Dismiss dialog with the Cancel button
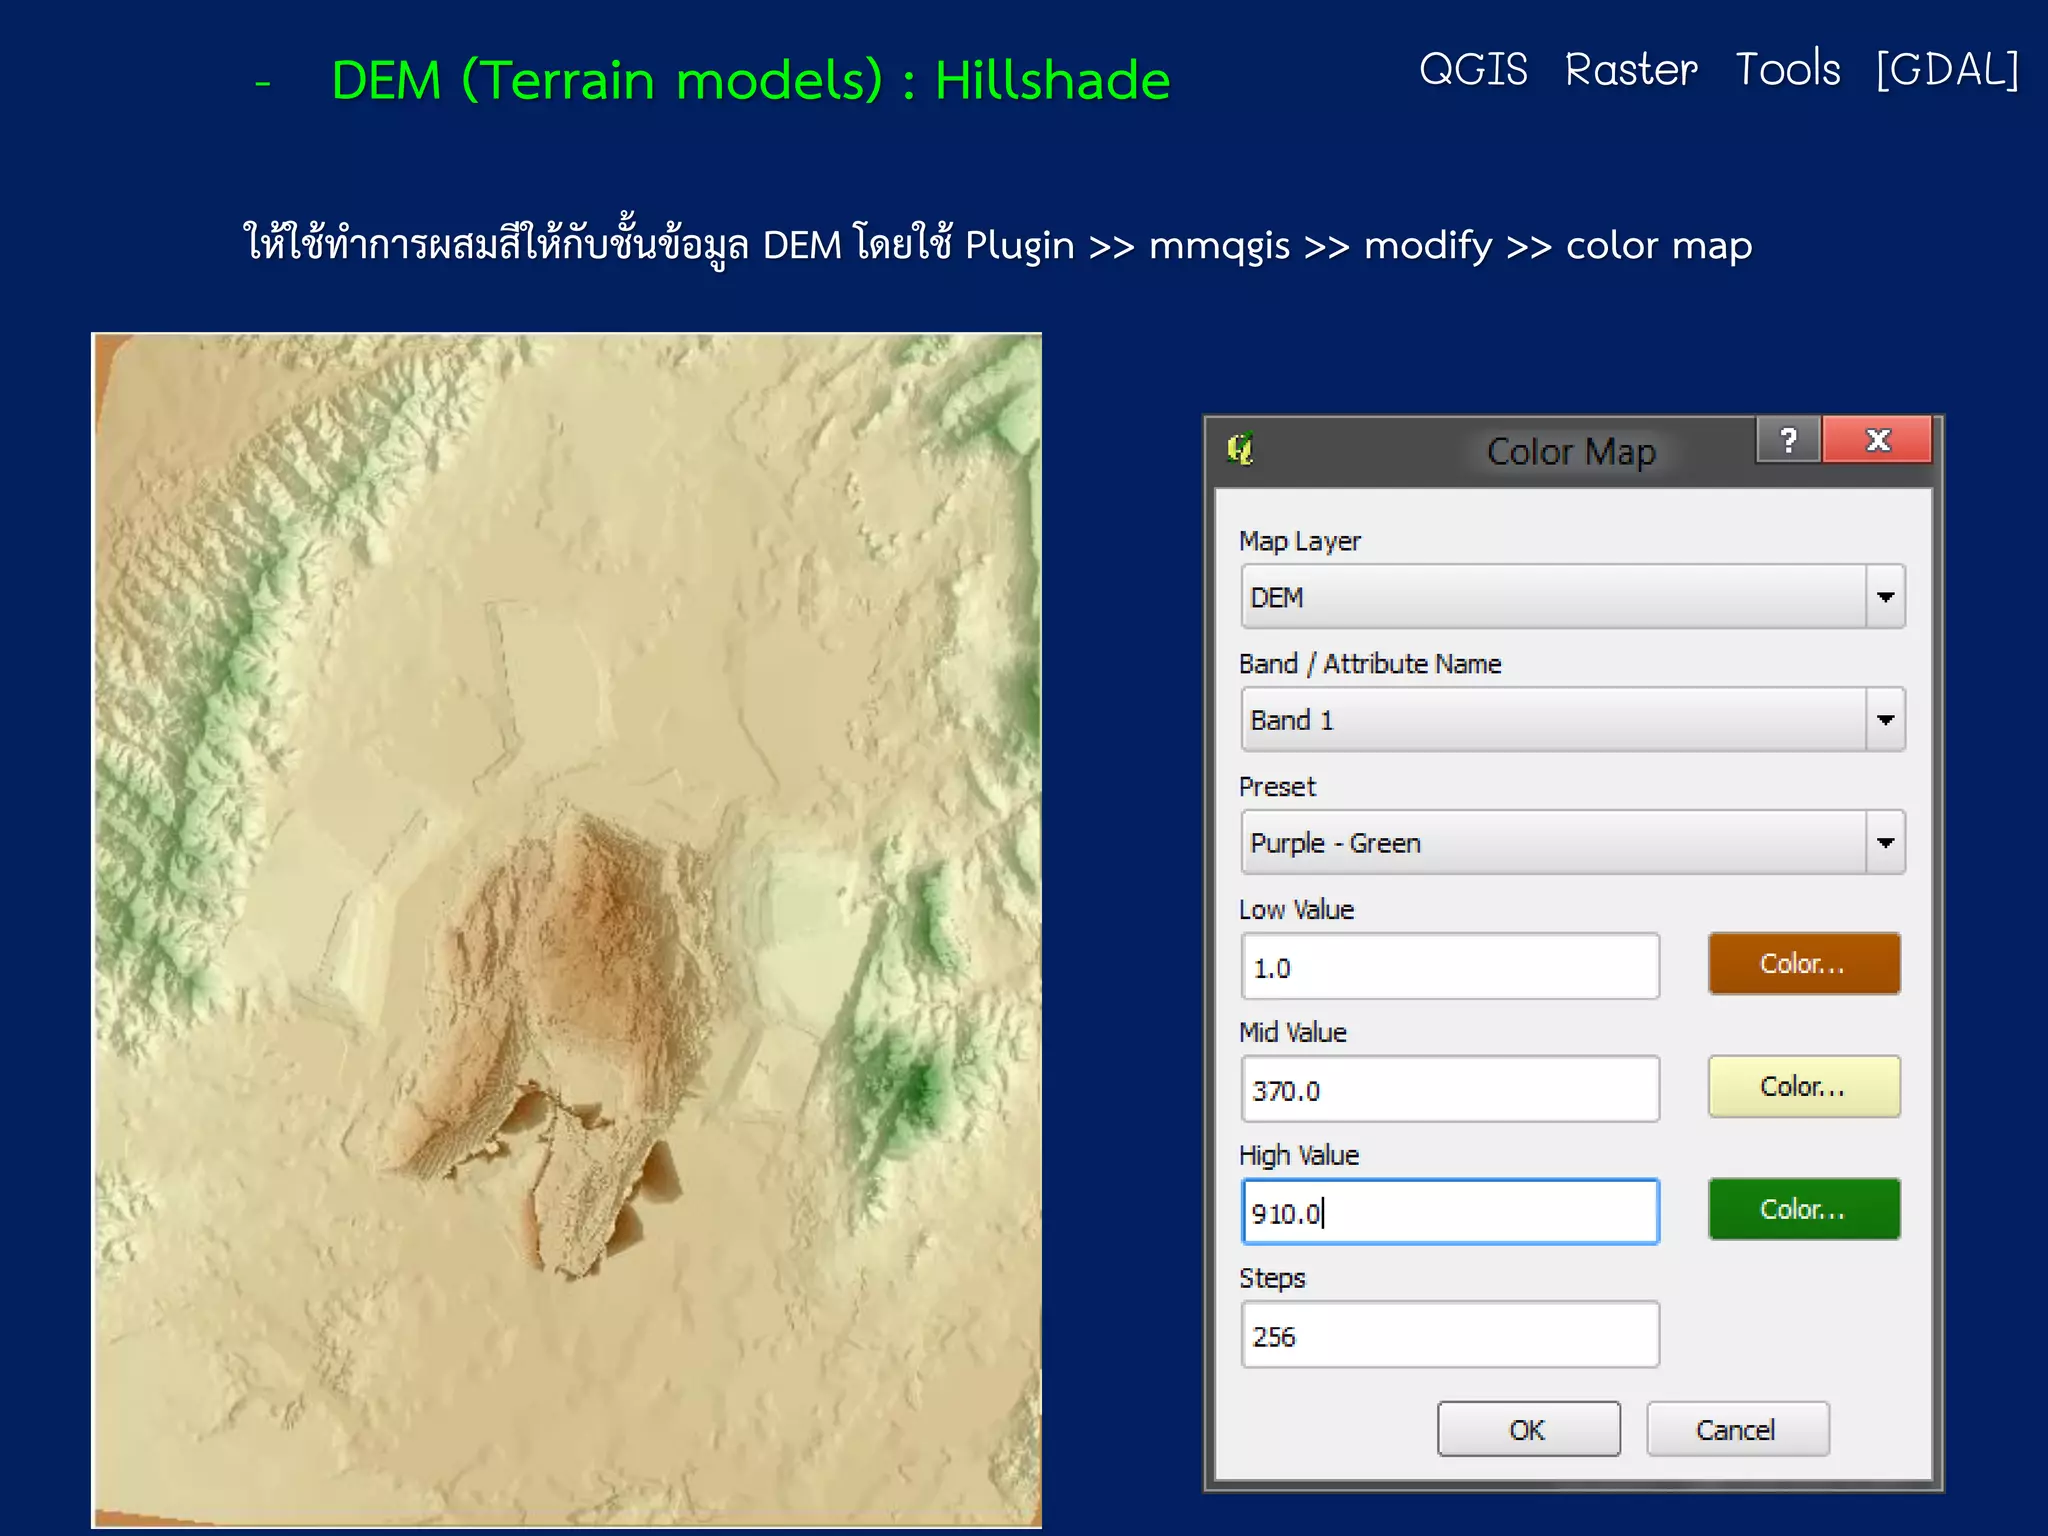The image size is (2048, 1536). [x=1738, y=1430]
